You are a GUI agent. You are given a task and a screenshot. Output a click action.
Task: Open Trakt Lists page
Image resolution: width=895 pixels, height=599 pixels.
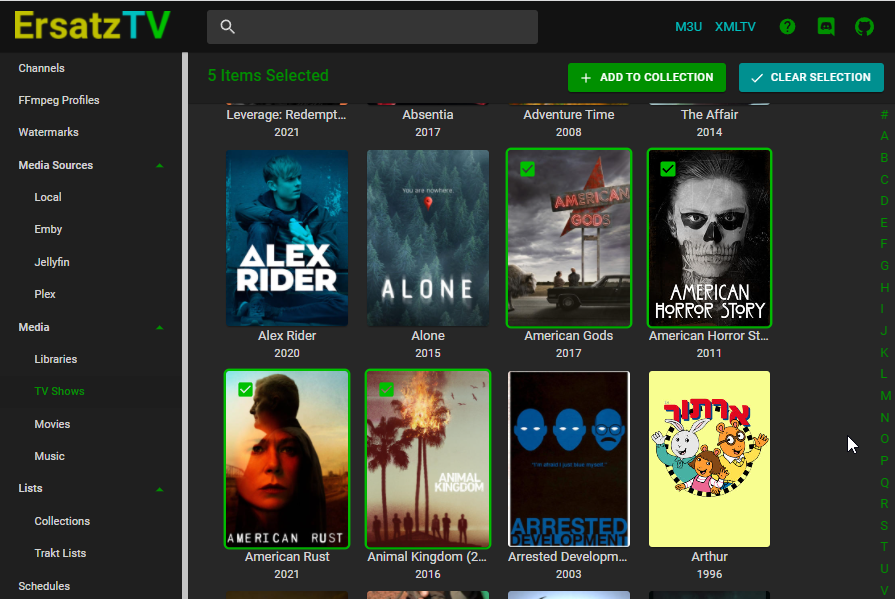(x=60, y=553)
